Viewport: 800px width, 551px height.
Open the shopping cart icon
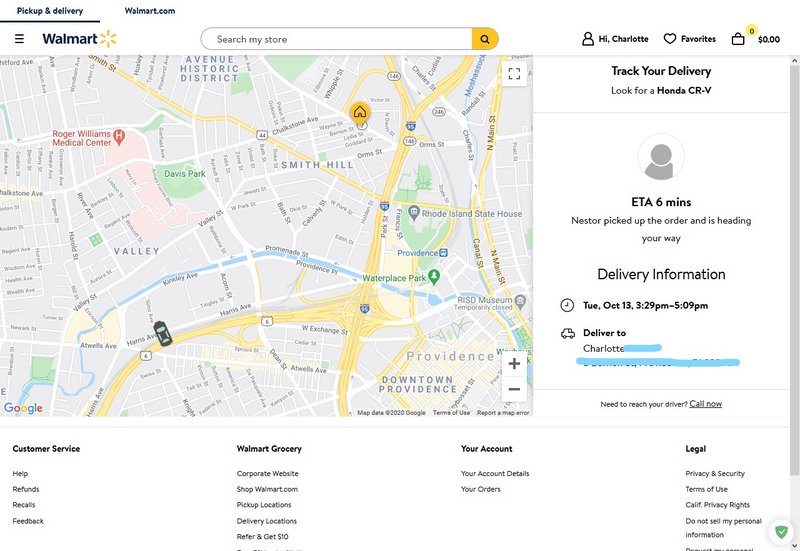(x=738, y=39)
